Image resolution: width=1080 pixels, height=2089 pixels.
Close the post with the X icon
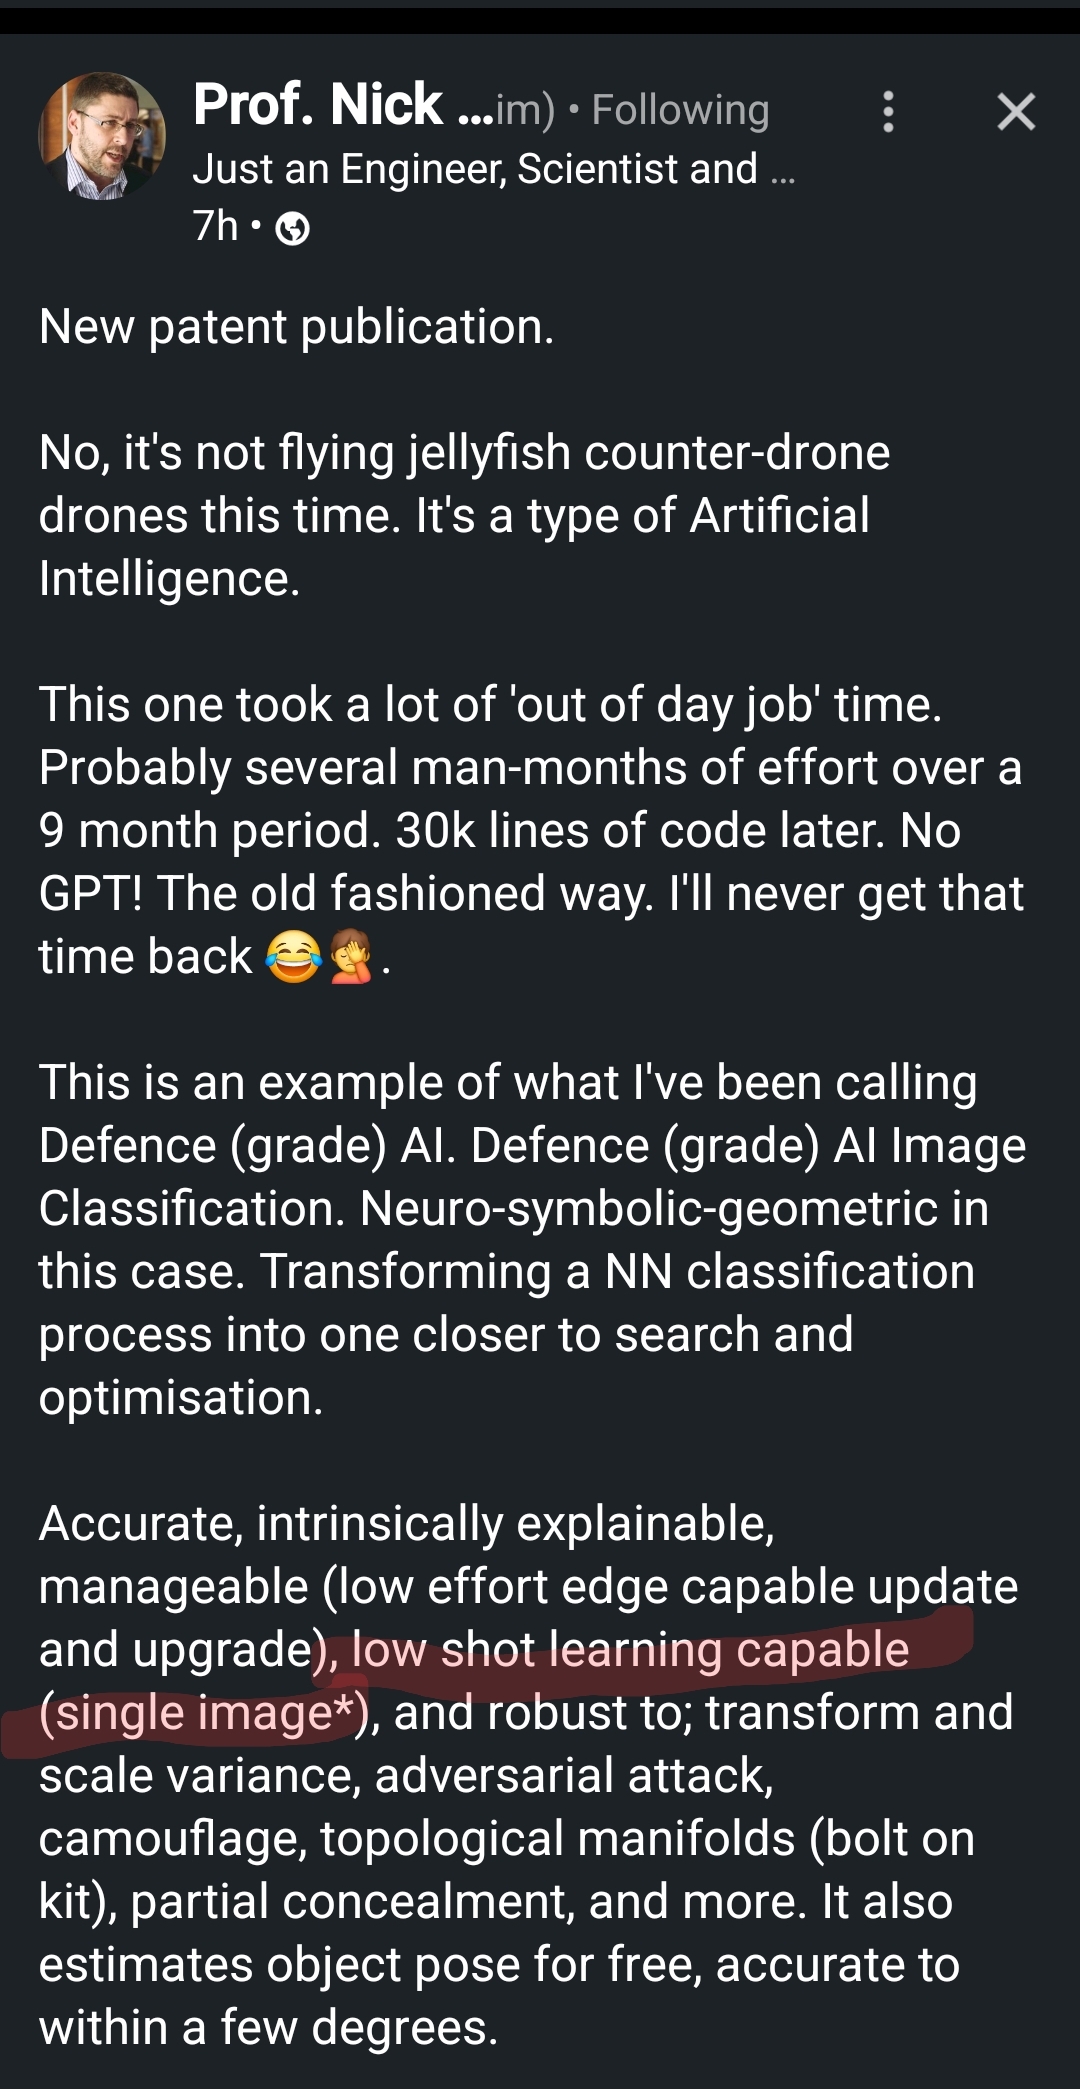point(1016,111)
